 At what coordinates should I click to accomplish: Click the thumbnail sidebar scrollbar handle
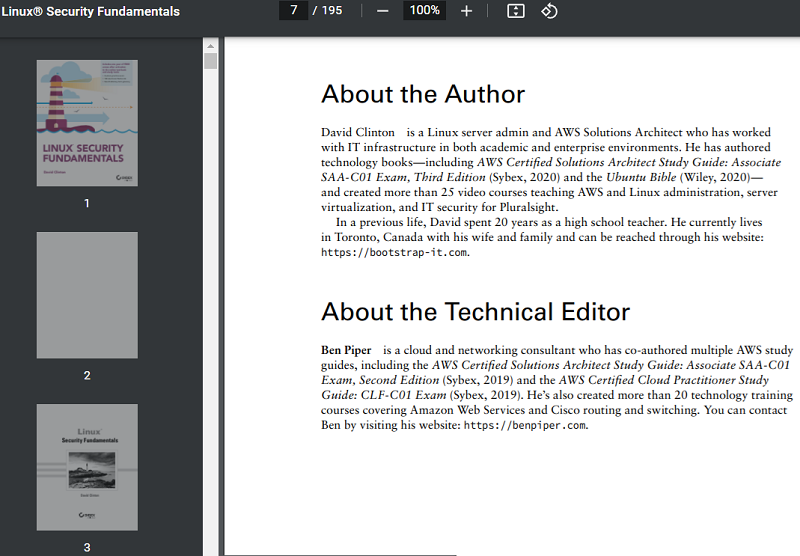click(210, 61)
